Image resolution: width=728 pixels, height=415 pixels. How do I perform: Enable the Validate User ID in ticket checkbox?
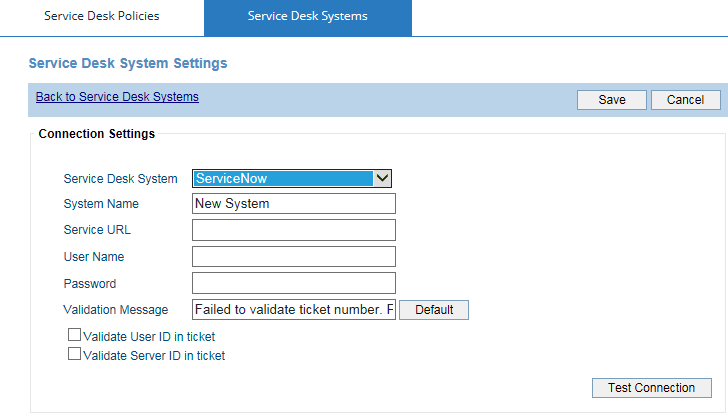click(74, 335)
